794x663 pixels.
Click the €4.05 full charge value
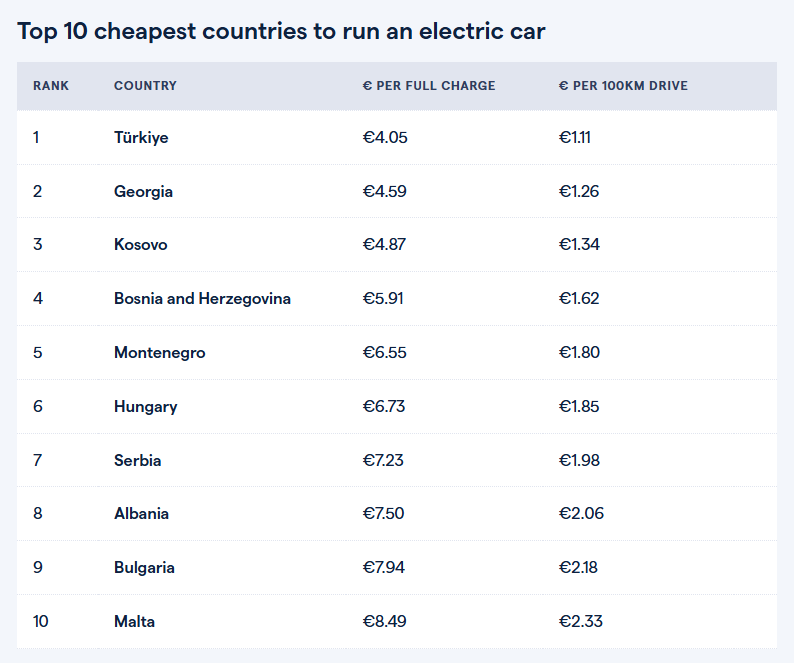coord(385,137)
